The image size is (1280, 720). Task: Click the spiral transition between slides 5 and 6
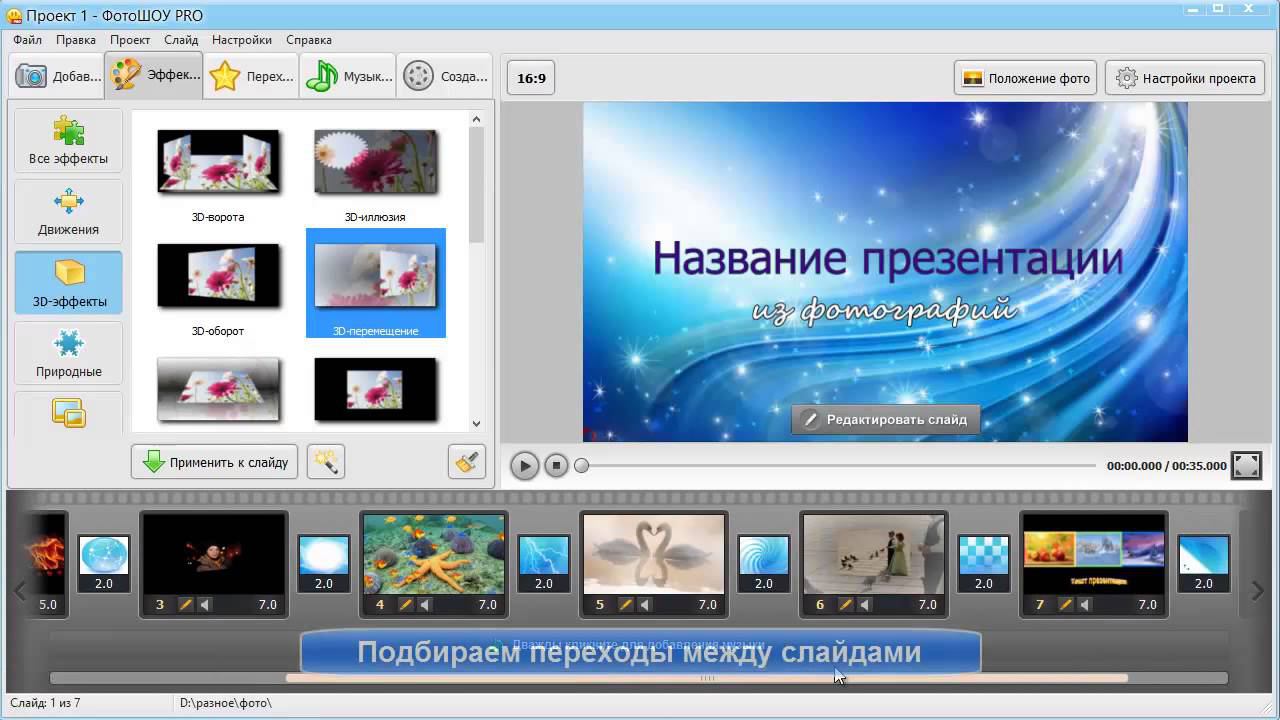tap(764, 555)
